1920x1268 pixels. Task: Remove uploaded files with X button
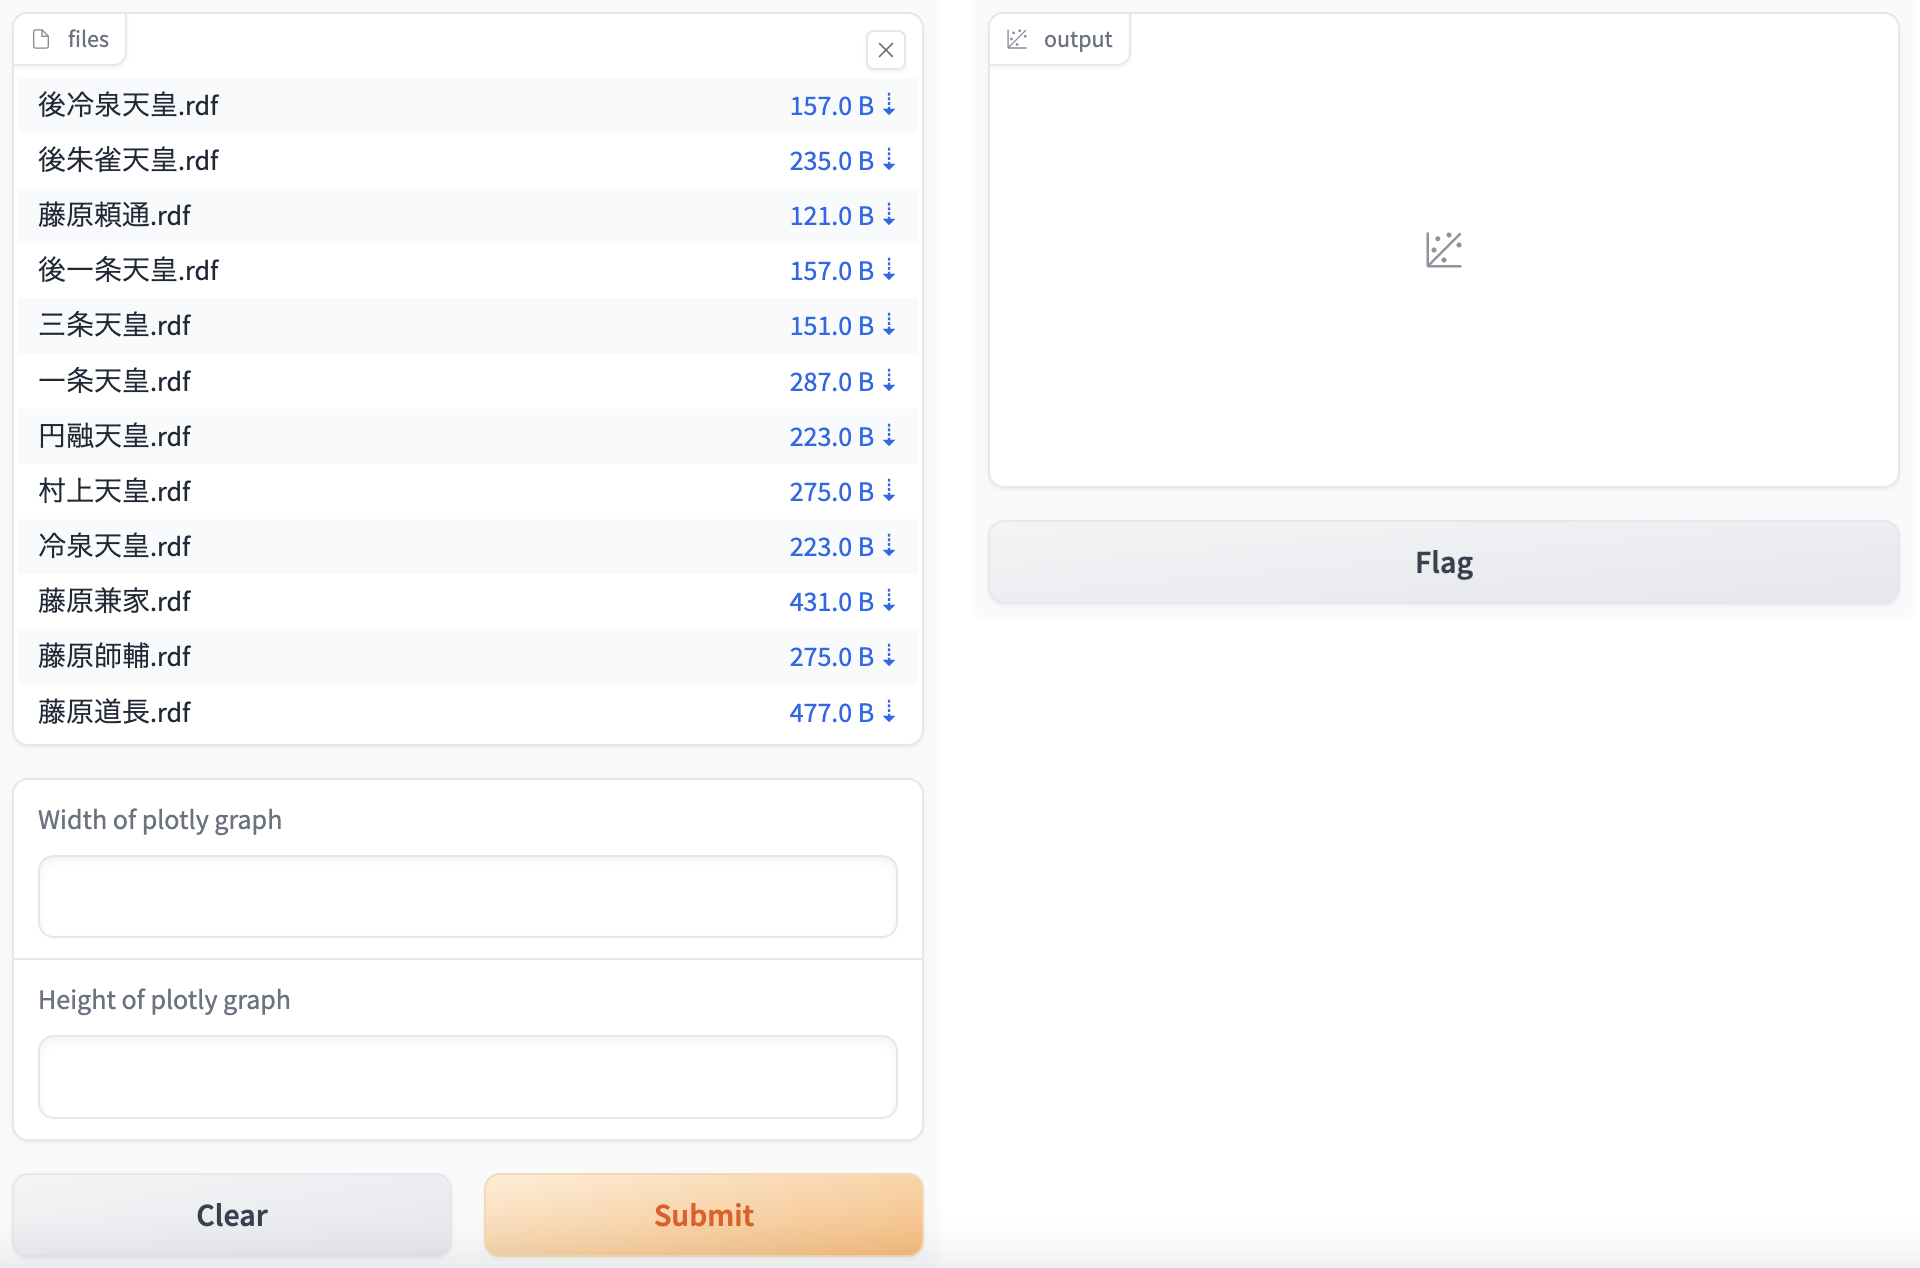(x=886, y=50)
